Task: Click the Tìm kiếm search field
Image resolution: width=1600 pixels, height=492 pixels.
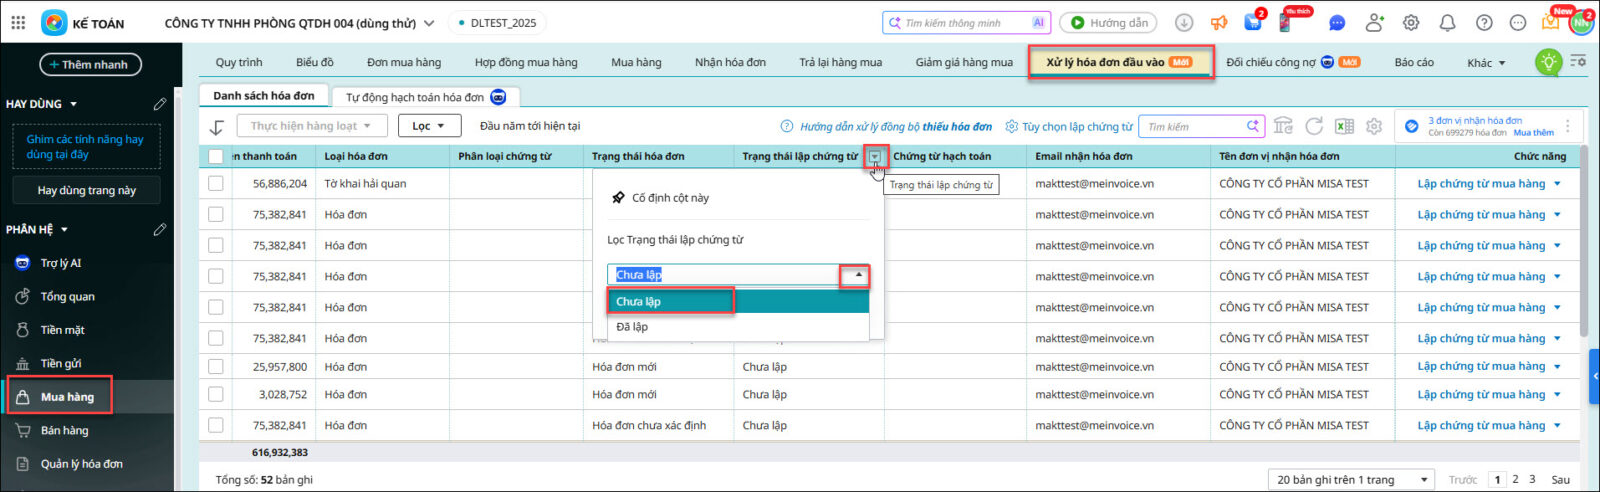Action: 1194,126
